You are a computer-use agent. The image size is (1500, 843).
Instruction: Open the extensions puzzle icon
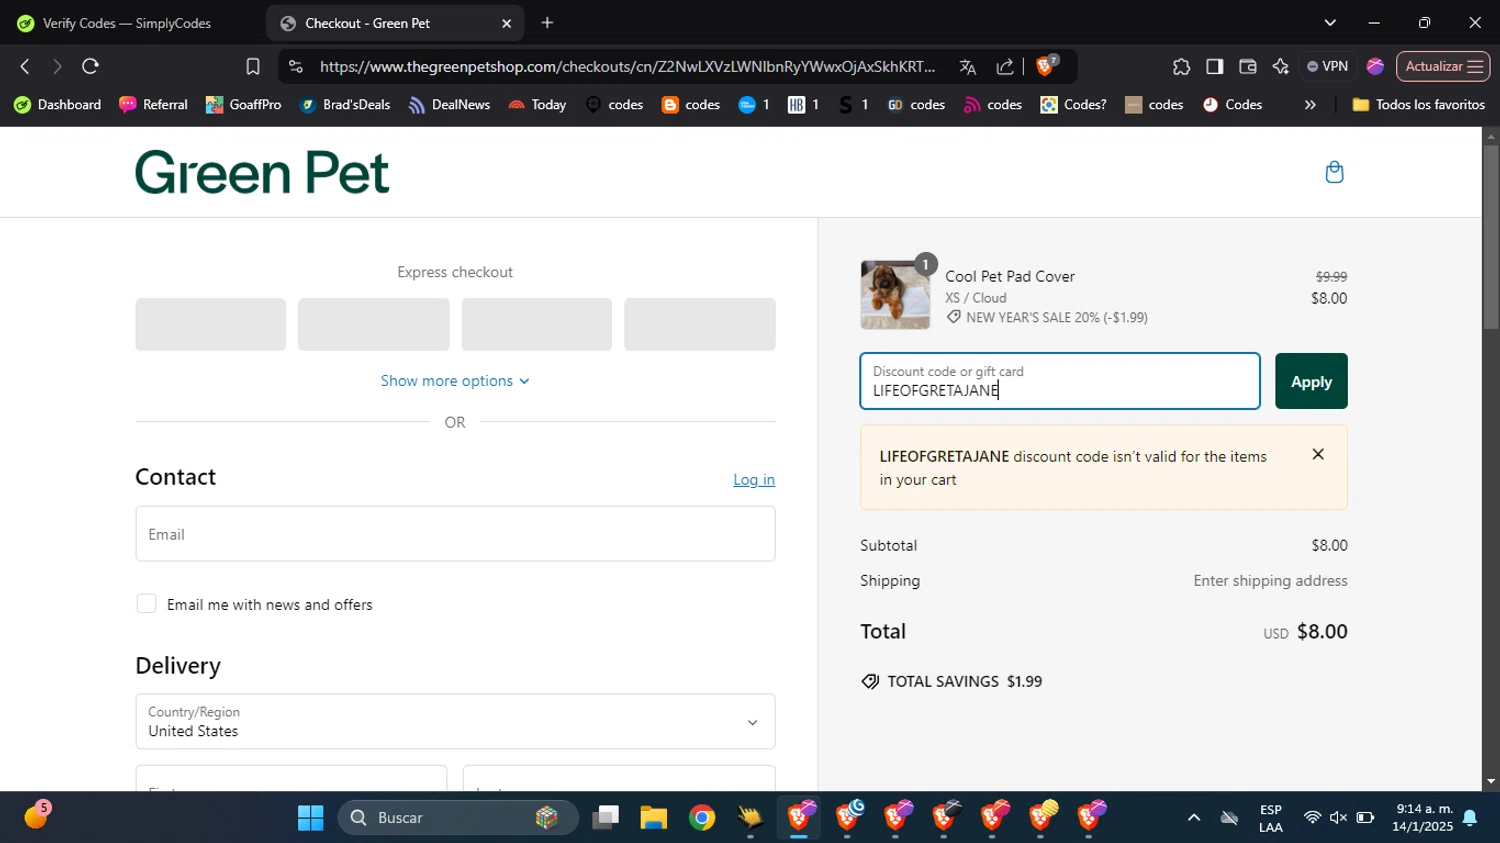coord(1181,66)
